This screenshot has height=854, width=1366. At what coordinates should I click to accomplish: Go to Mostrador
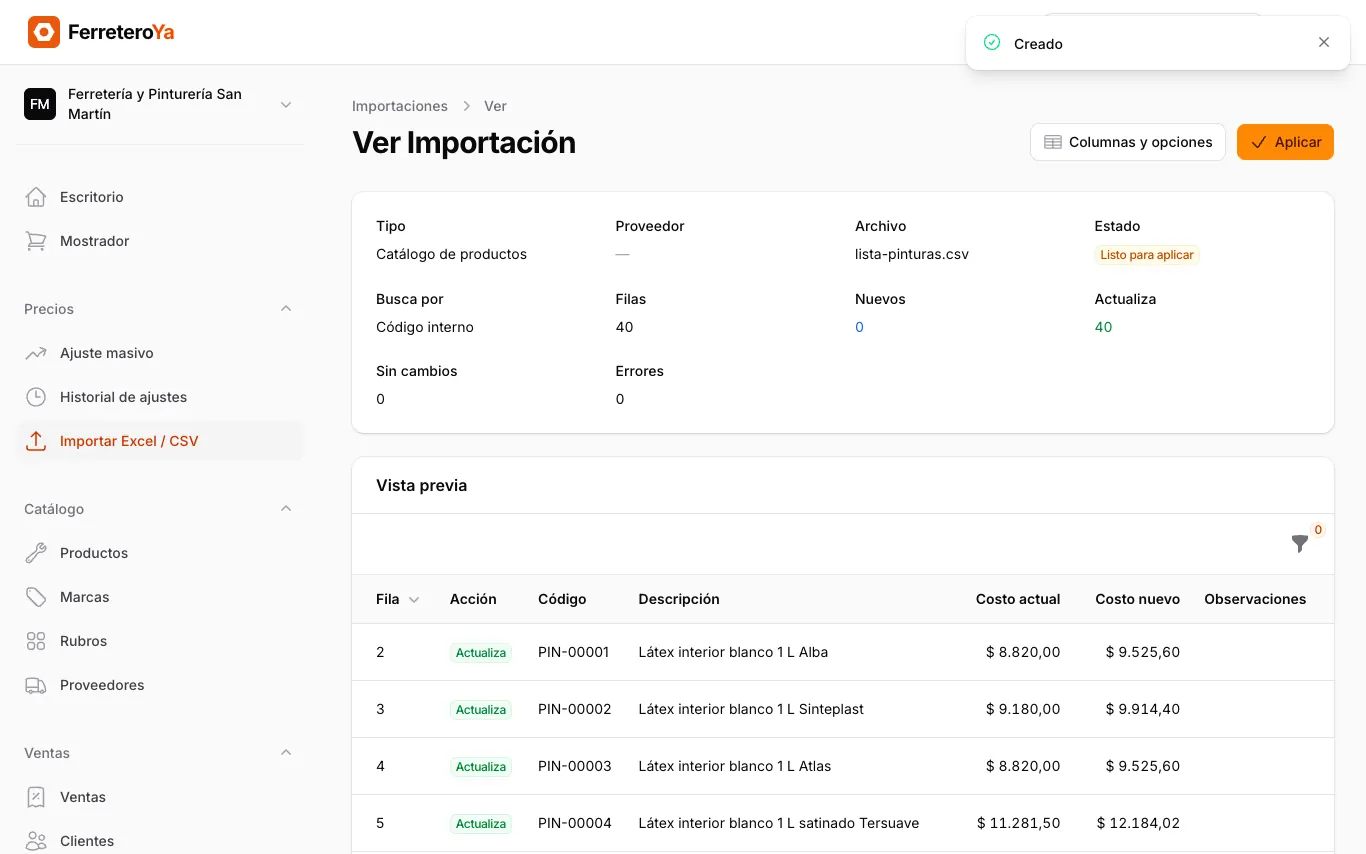(x=160, y=241)
